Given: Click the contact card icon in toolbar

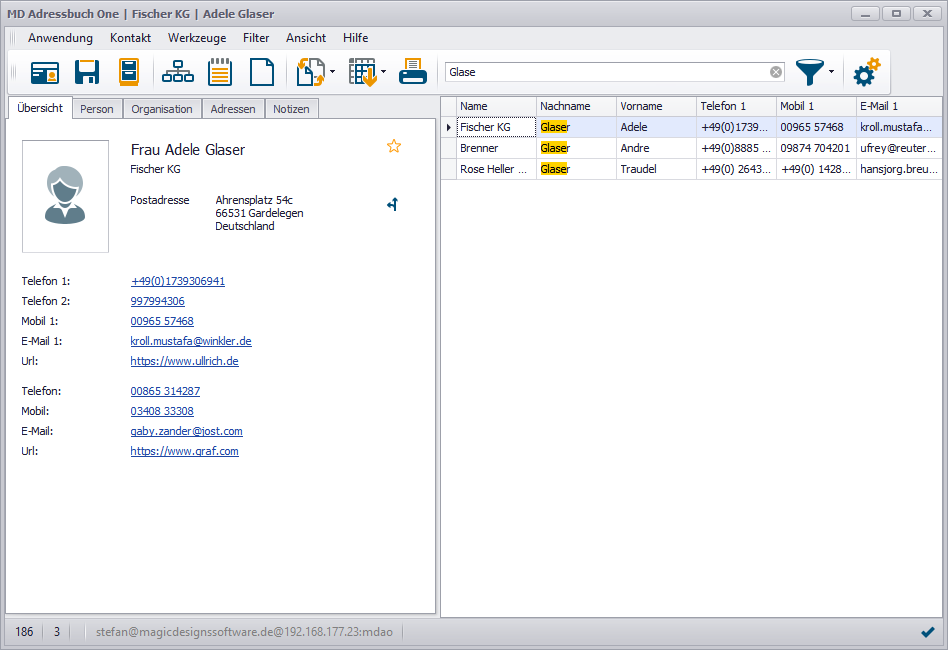Looking at the screenshot, I should pos(44,73).
